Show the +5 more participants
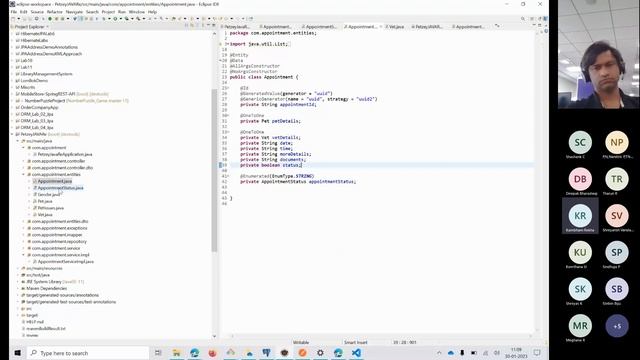 coord(617,326)
